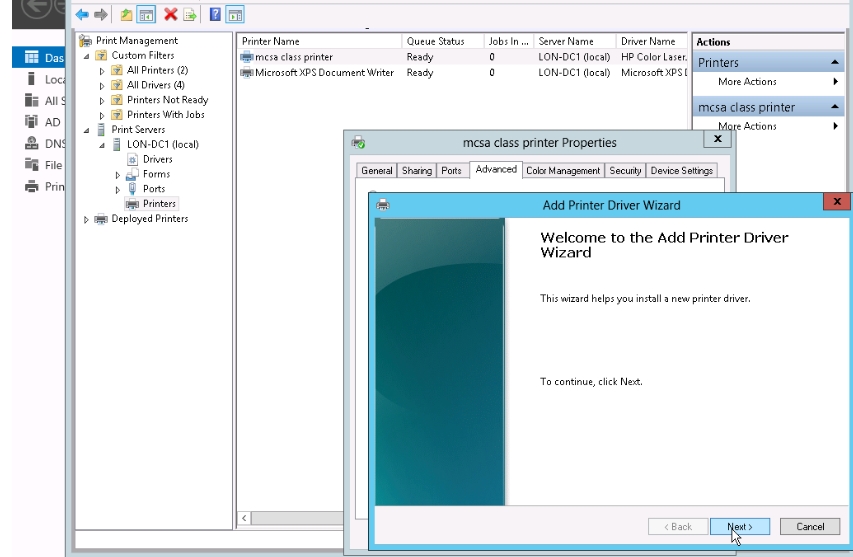The height and width of the screenshot is (557, 853).
Task: Open the Device Settings tab
Action: 682,170
